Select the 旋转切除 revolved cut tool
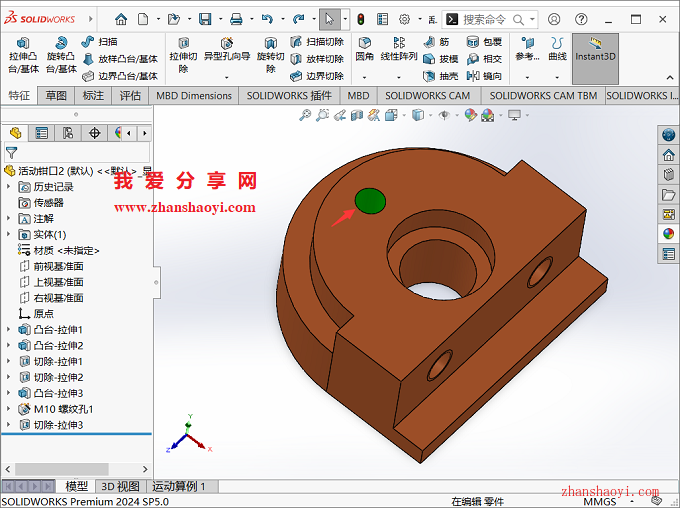680x508 pixels. coord(270,55)
